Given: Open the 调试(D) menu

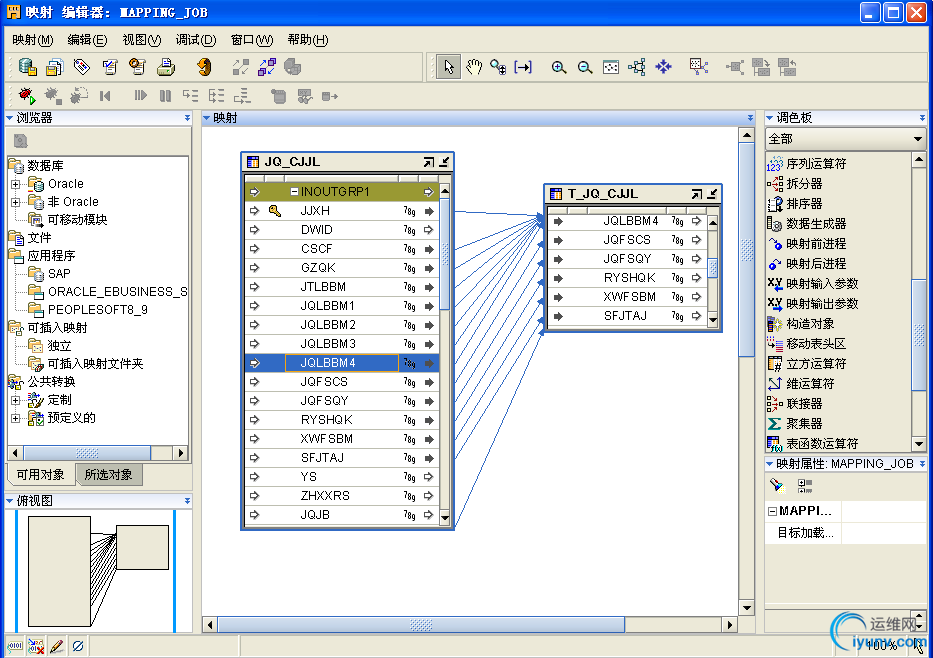Looking at the screenshot, I should 196,40.
